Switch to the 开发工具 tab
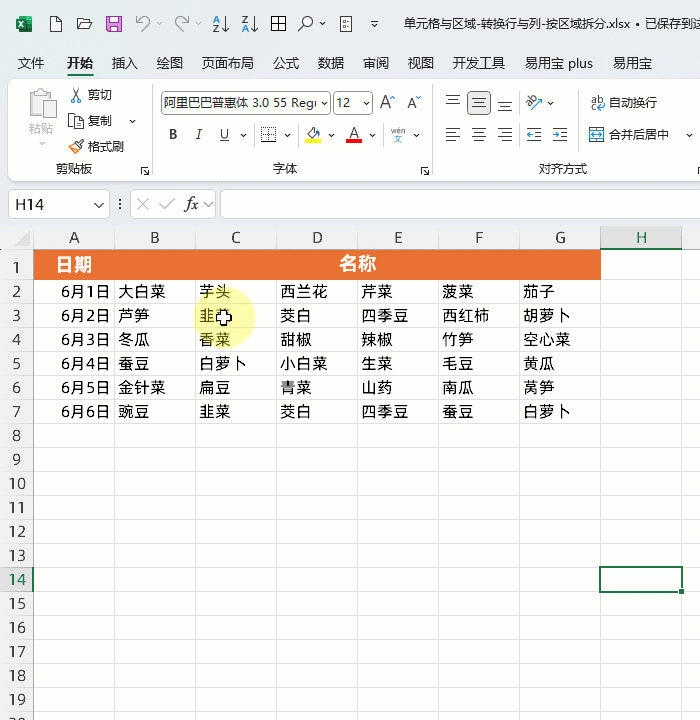Screen dimensions: 700x720 (x=479, y=63)
